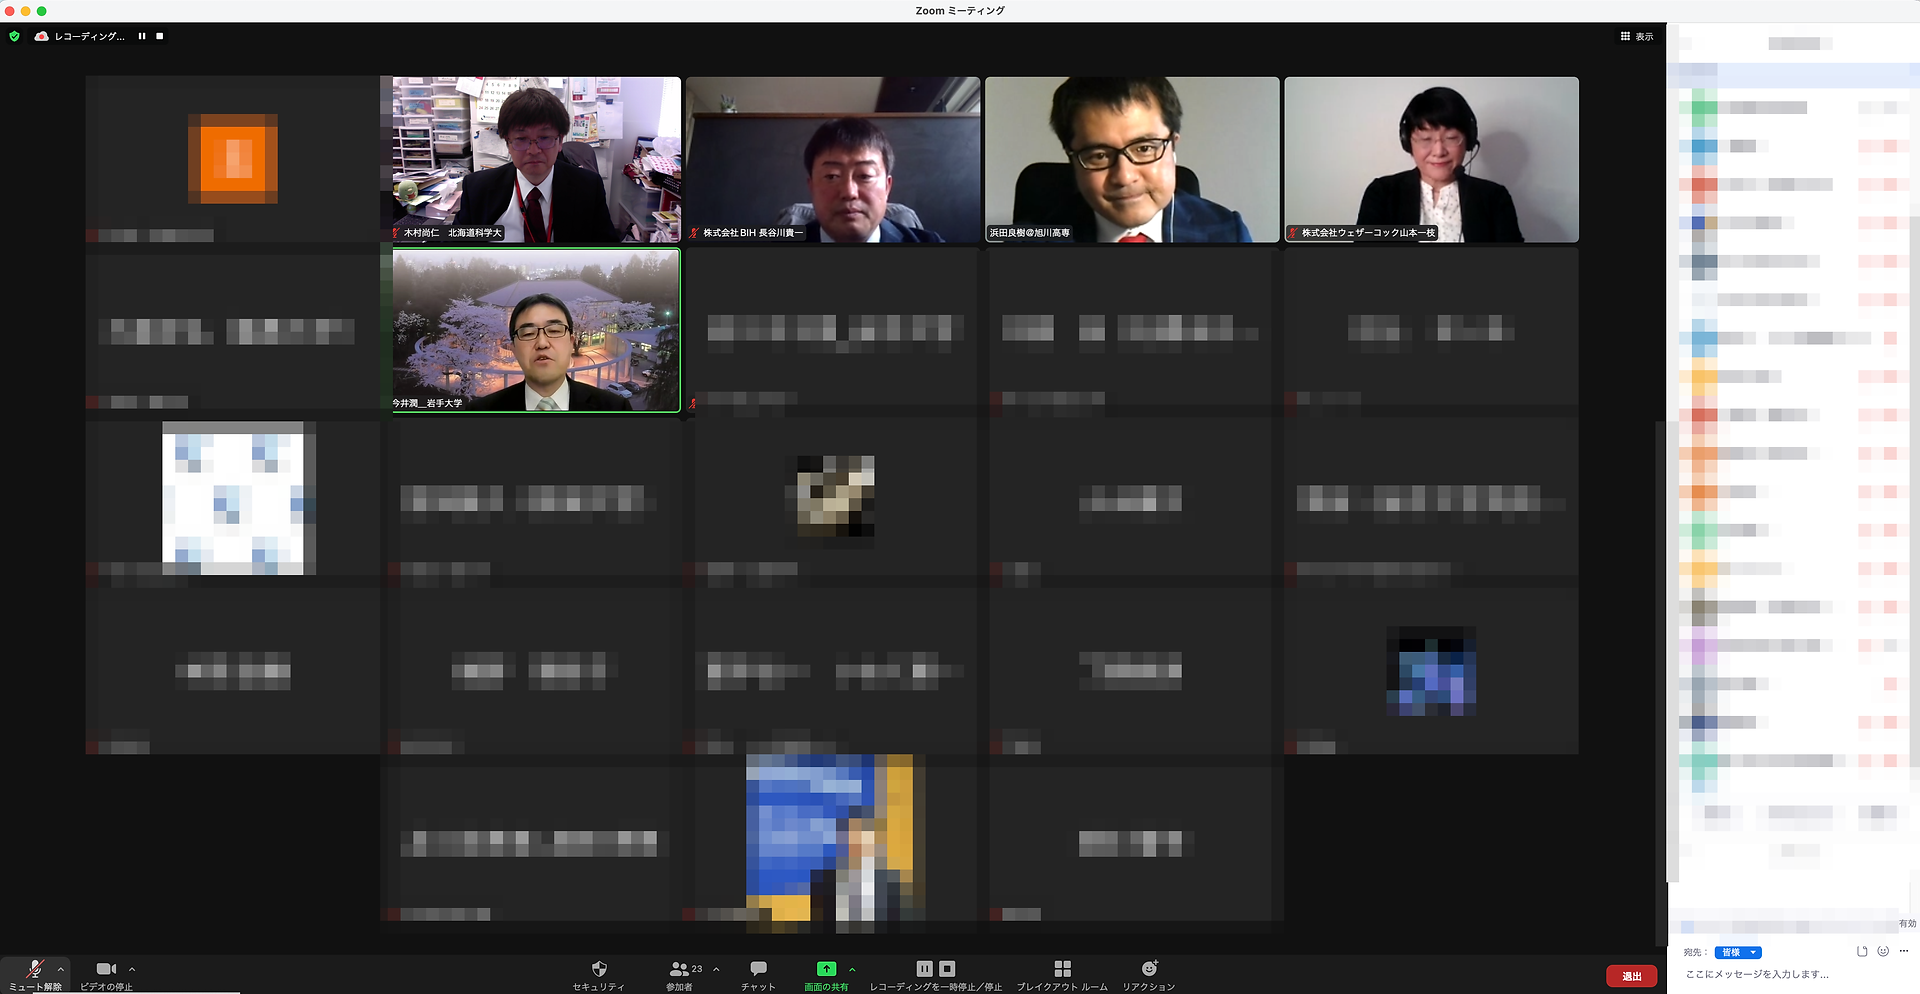
Task: Open ブレイクアウト ルーム breakout rooms
Action: [x=1062, y=974]
